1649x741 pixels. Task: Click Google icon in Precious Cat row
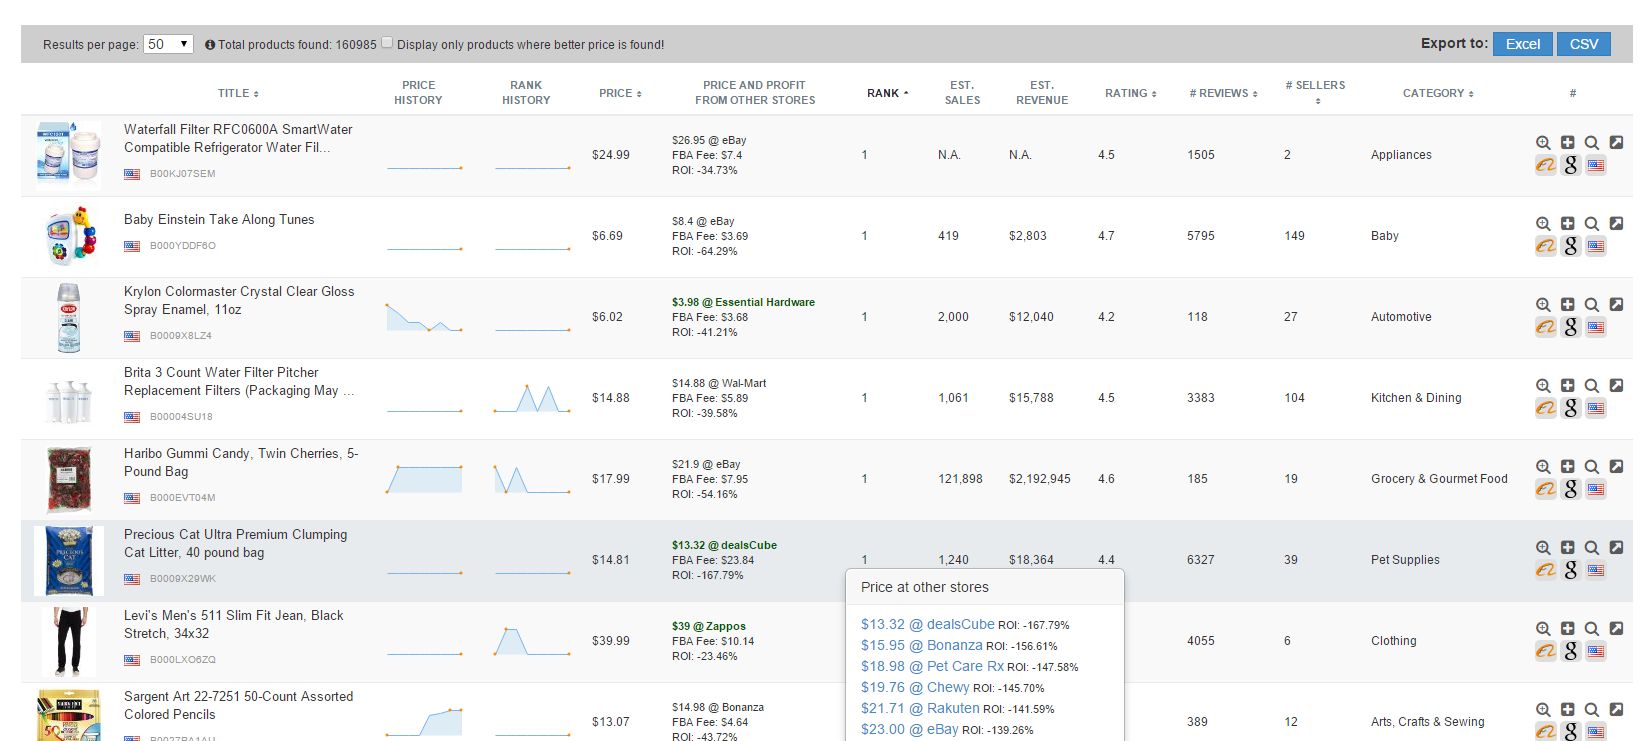1571,570
